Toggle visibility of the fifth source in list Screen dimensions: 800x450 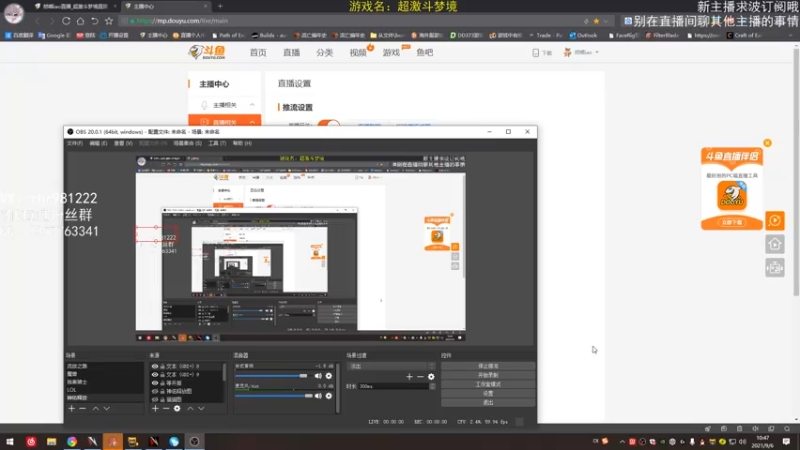pos(155,399)
